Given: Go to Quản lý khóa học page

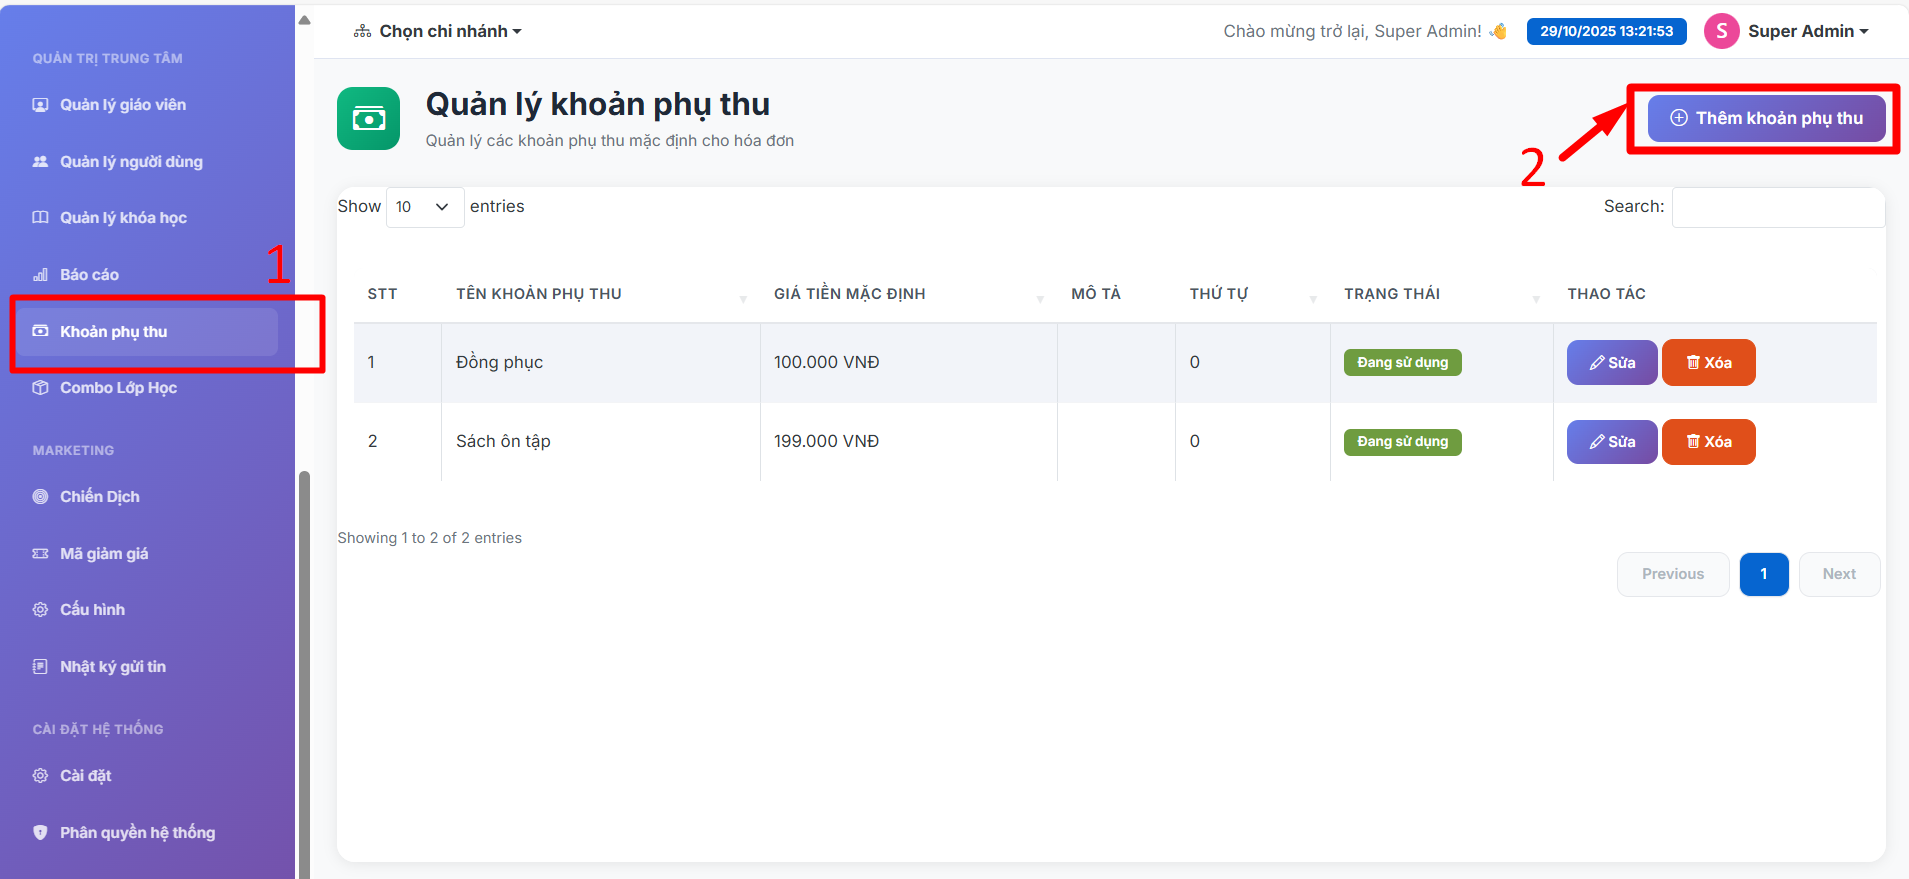Looking at the screenshot, I should [x=123, y=218].
